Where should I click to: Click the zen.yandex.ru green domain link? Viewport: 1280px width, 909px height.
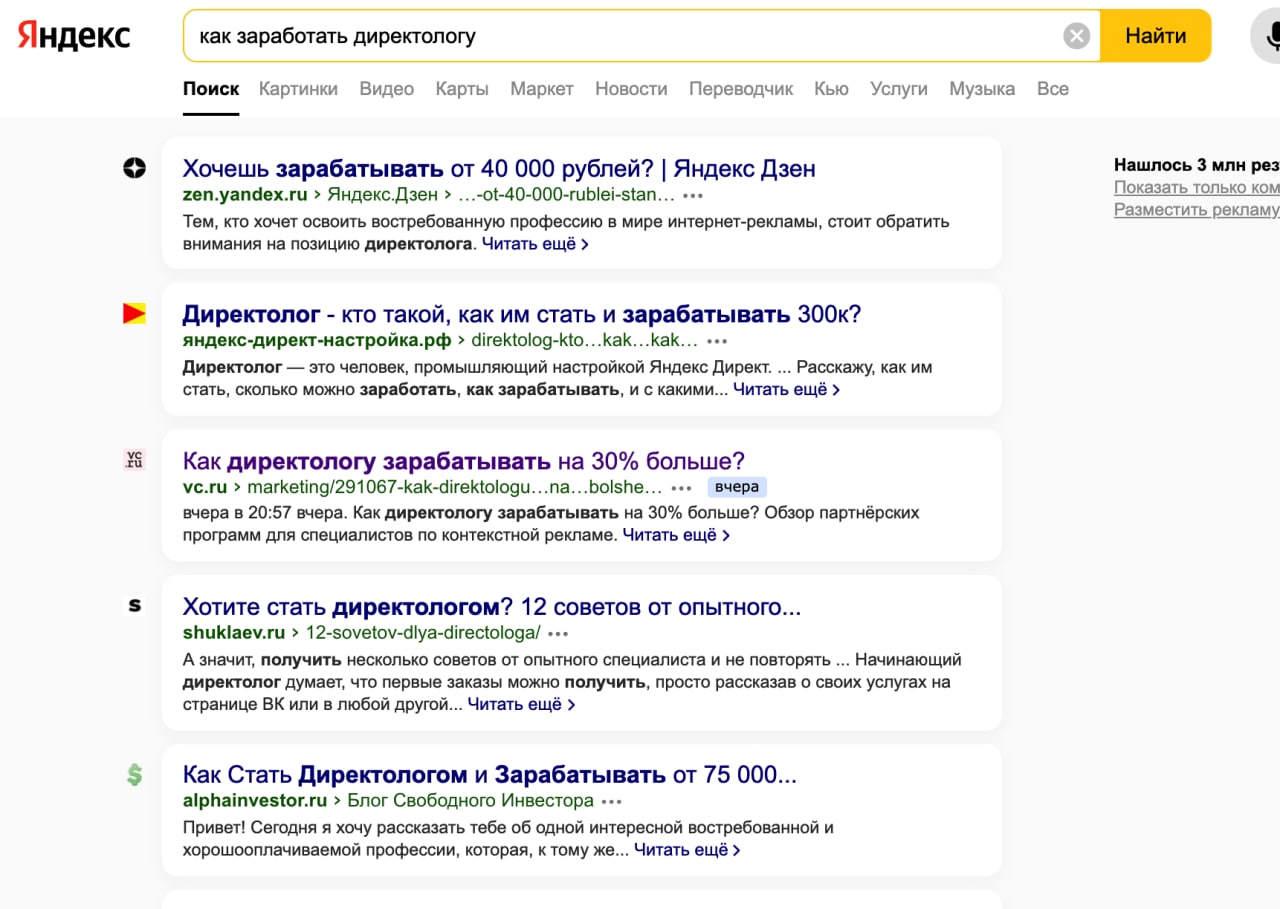point(245,195)
